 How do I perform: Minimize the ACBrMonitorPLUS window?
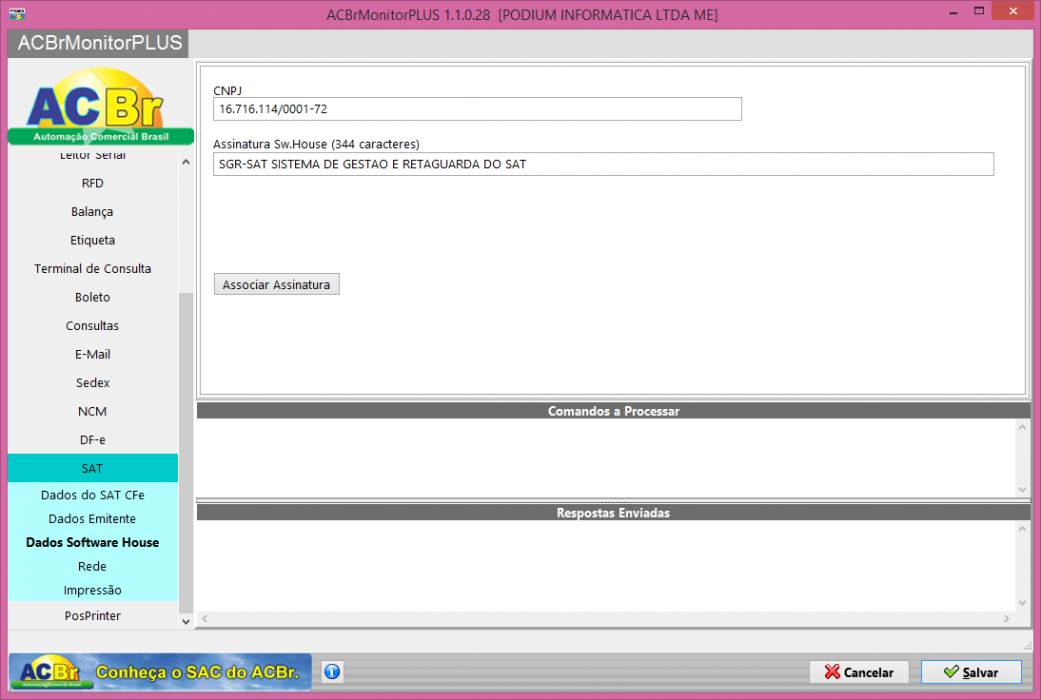(x=953, y=12)
